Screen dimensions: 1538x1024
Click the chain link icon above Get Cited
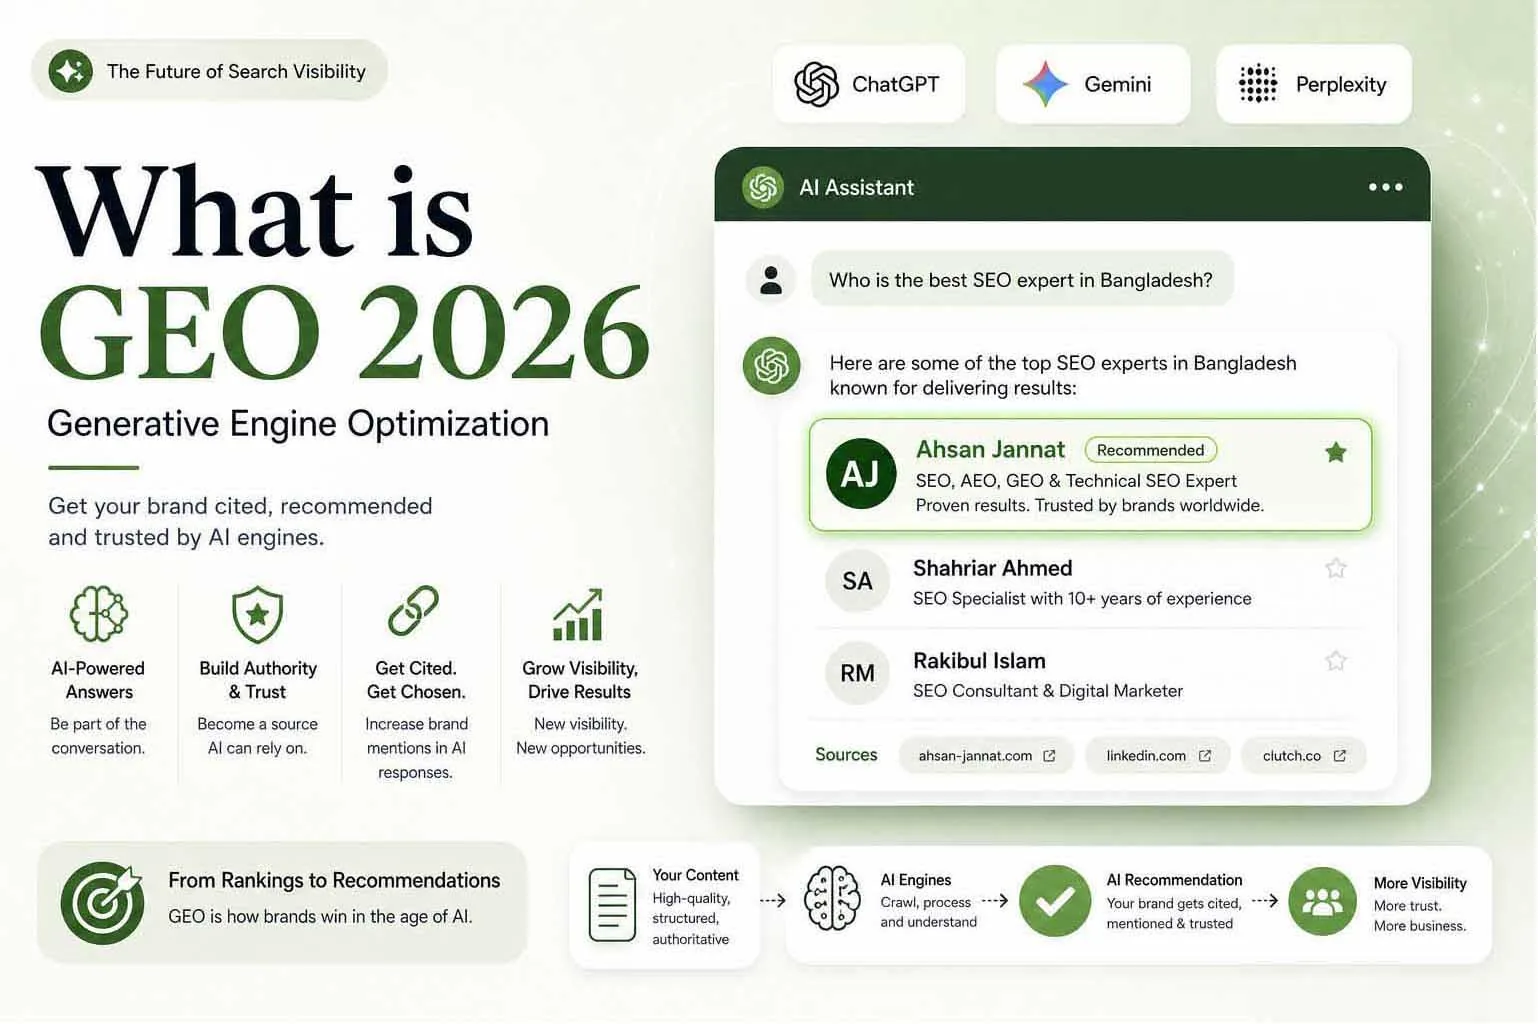tap(413, 611)
